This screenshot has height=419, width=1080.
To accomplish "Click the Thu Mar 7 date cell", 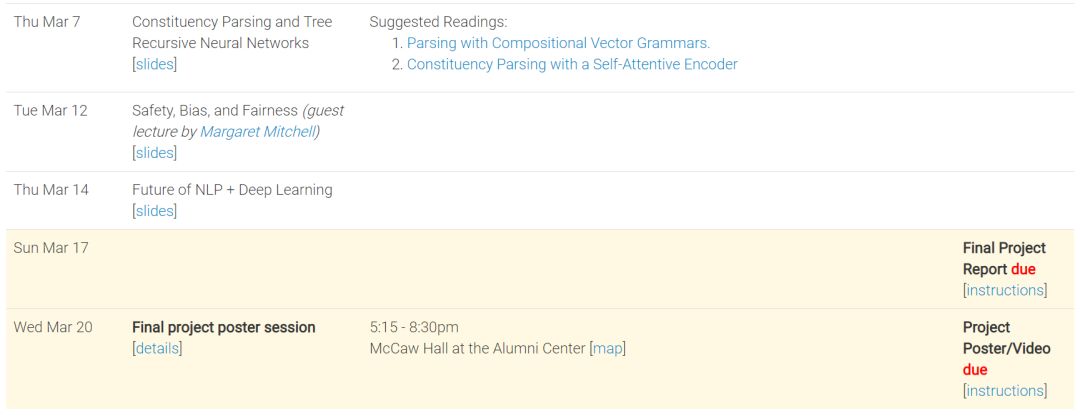I will click(47, 22).
